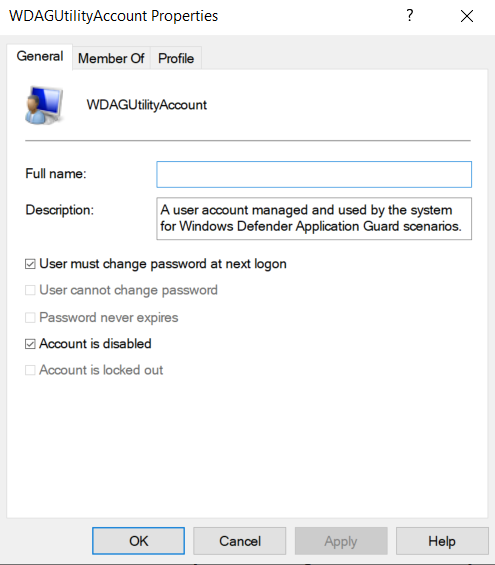Click the 'Description:' label
Screen dimensions: 495x565
click(x=59, y=210)
